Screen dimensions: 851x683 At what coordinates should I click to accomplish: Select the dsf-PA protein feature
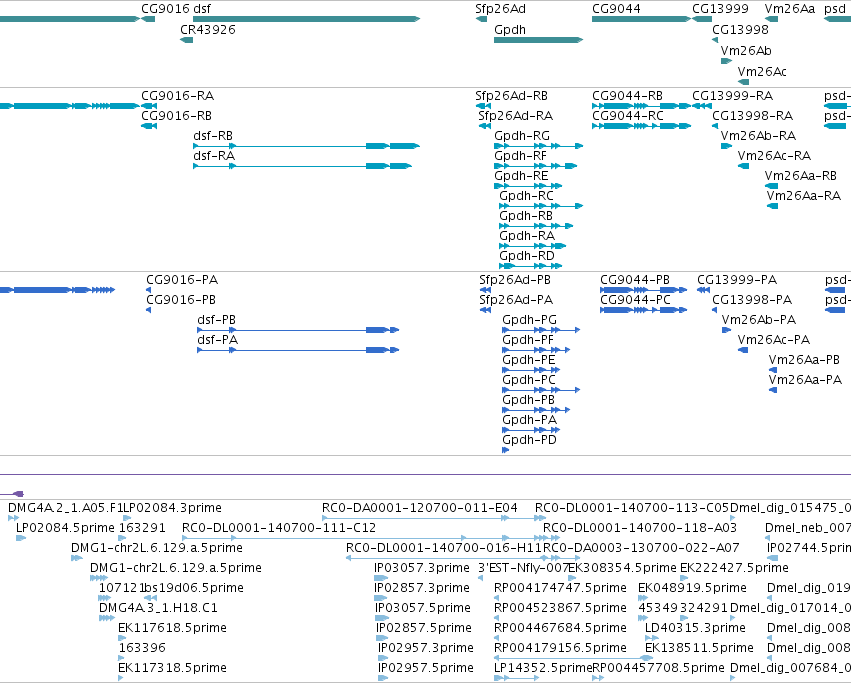298,350
